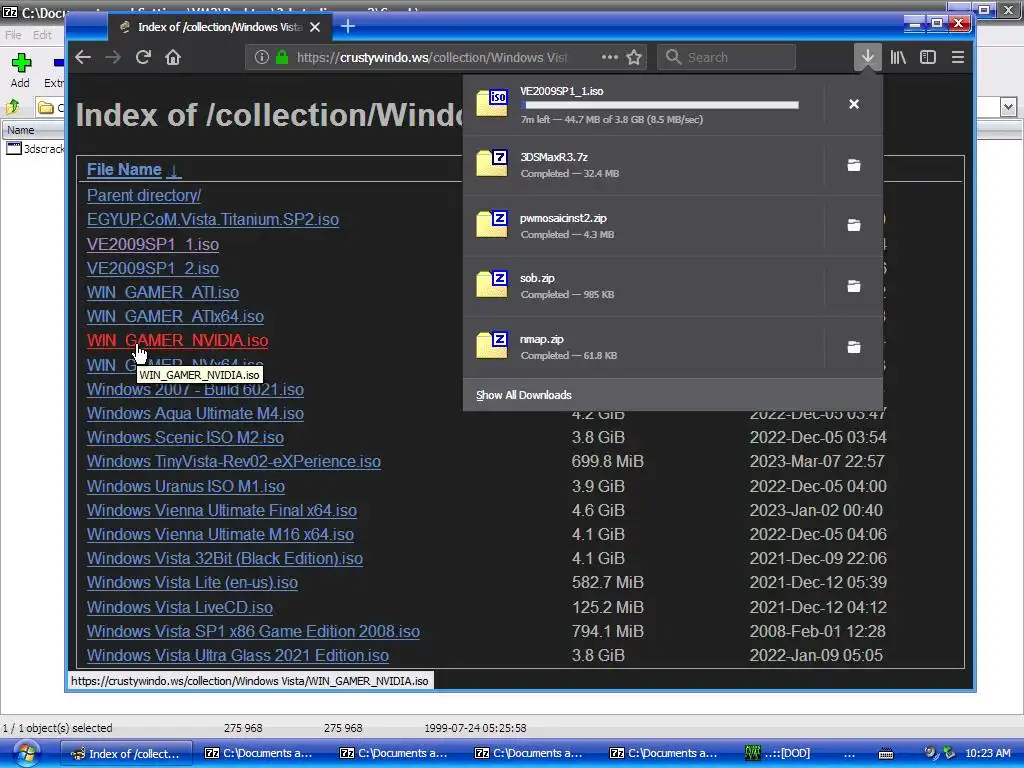Bookmark this page with the star

(x=633, y=57)
